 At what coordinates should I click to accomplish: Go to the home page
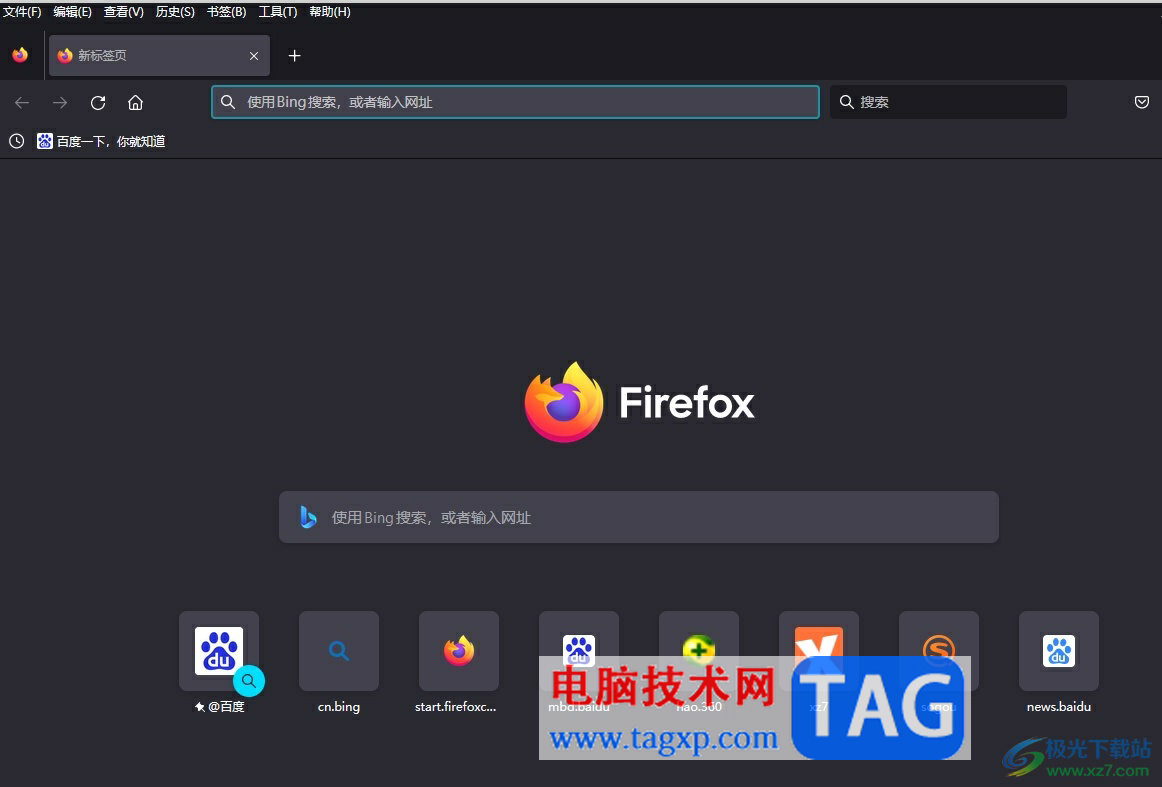136,102
